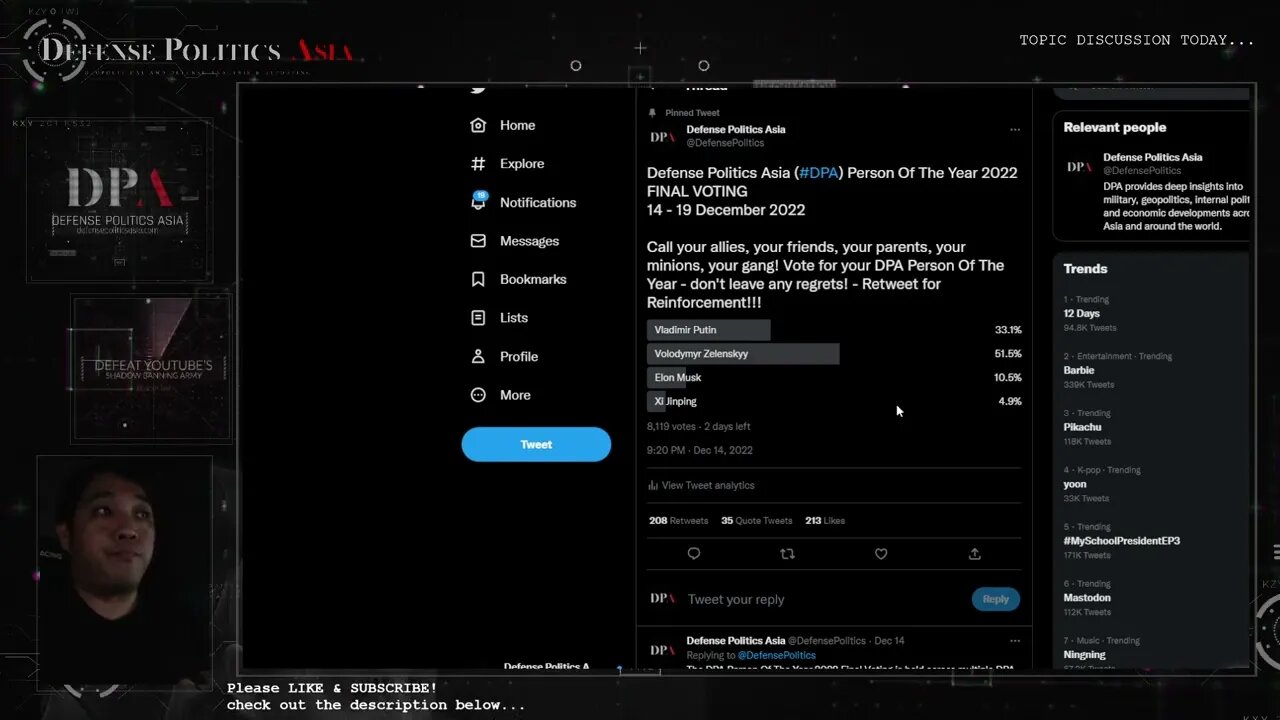
Task: Click the Lists icon
Action: [478, 318]
